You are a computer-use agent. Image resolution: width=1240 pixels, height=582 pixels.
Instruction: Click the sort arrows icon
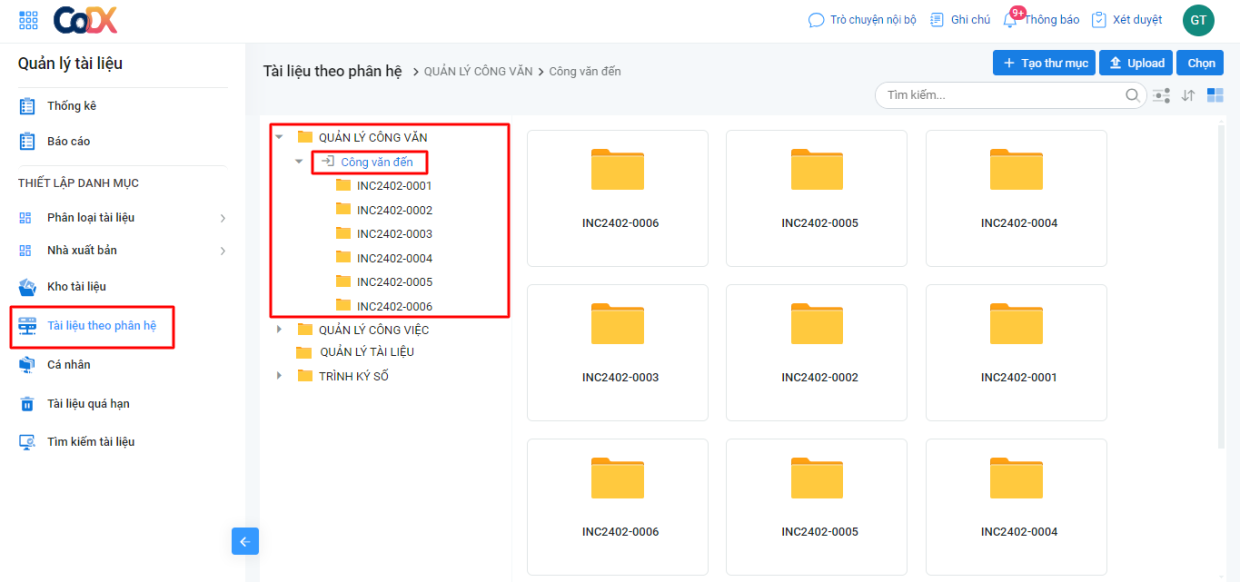click(x=1187, y=95)
